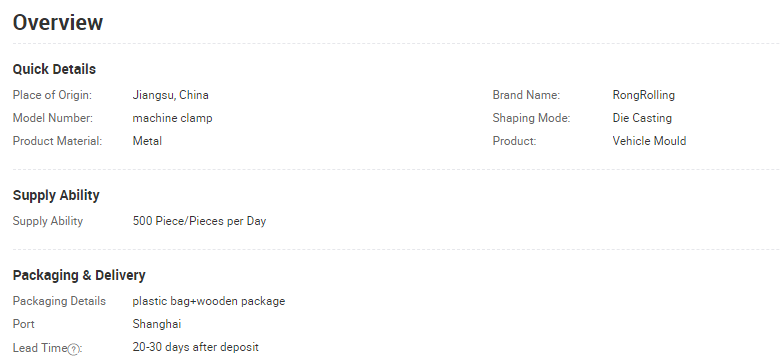Viewport: 781px width, 363px height.
Task: Click the Packaging & Delivery heading
Action: [79, 275]
